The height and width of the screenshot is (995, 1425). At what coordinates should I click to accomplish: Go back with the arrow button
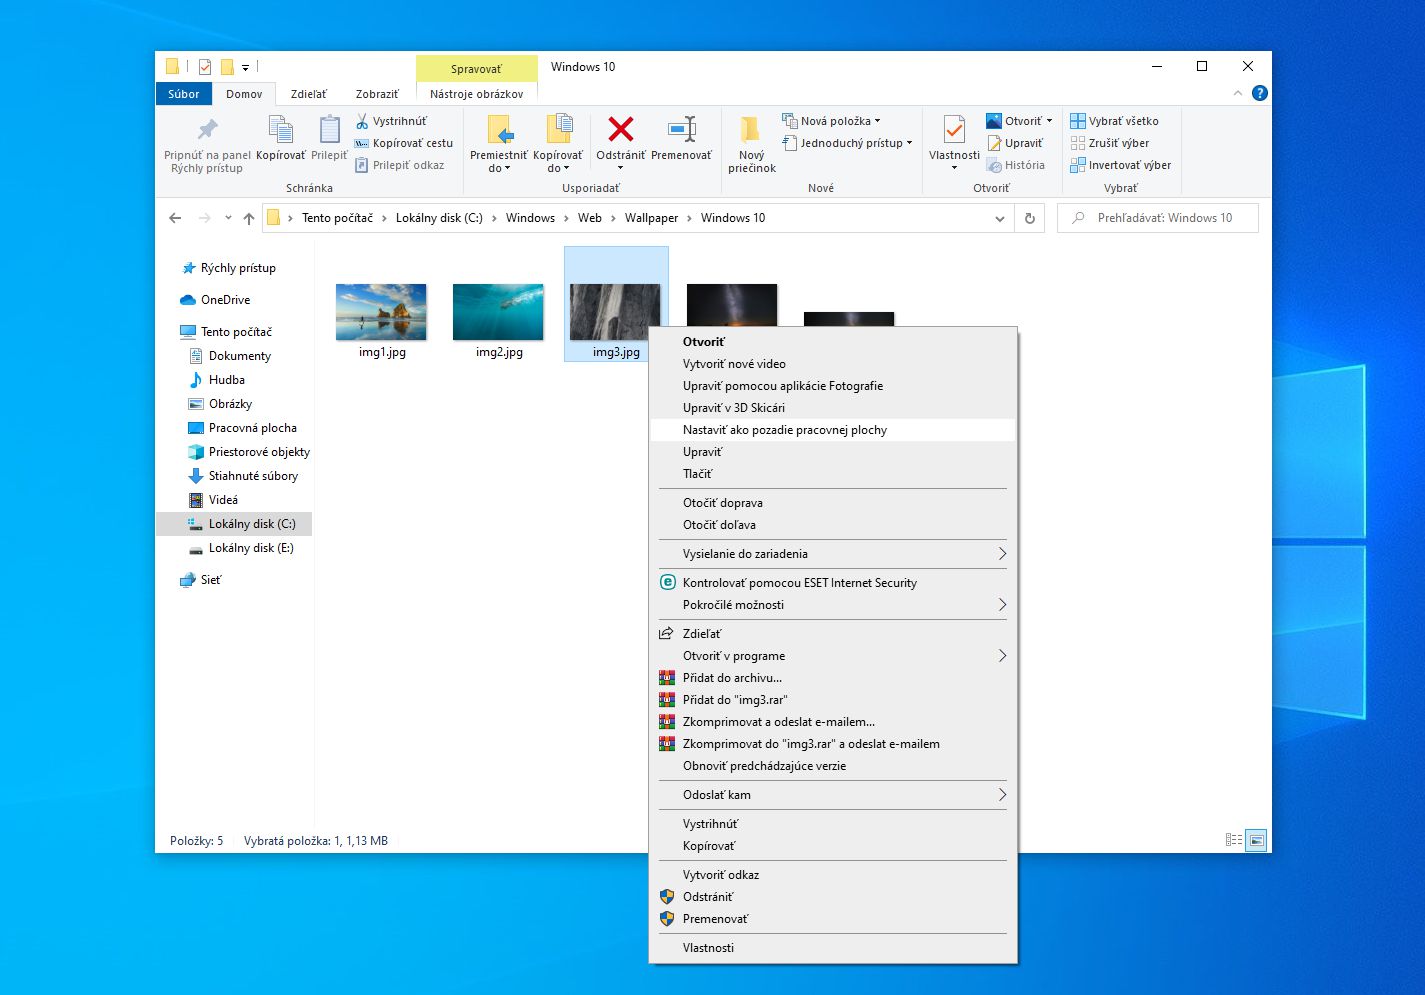pyautogui.click(x=176, y=218)
